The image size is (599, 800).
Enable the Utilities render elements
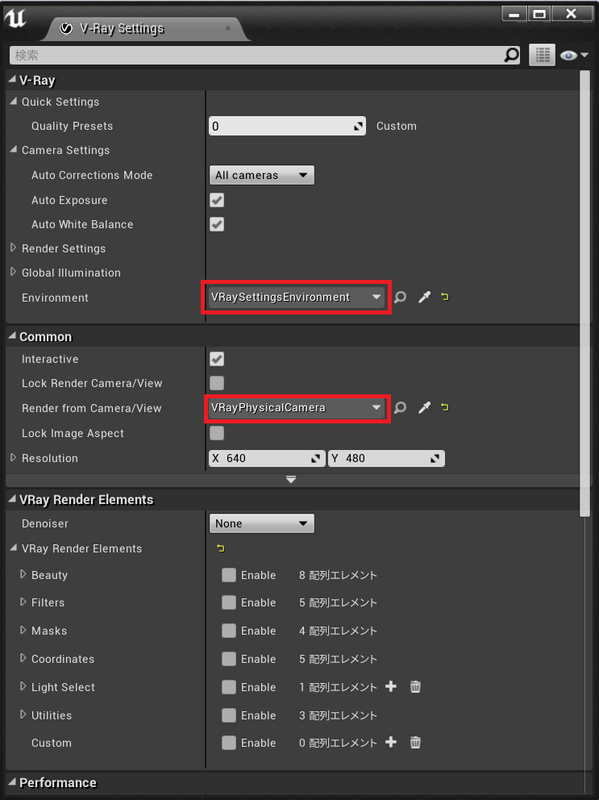[x=229, y=715]
